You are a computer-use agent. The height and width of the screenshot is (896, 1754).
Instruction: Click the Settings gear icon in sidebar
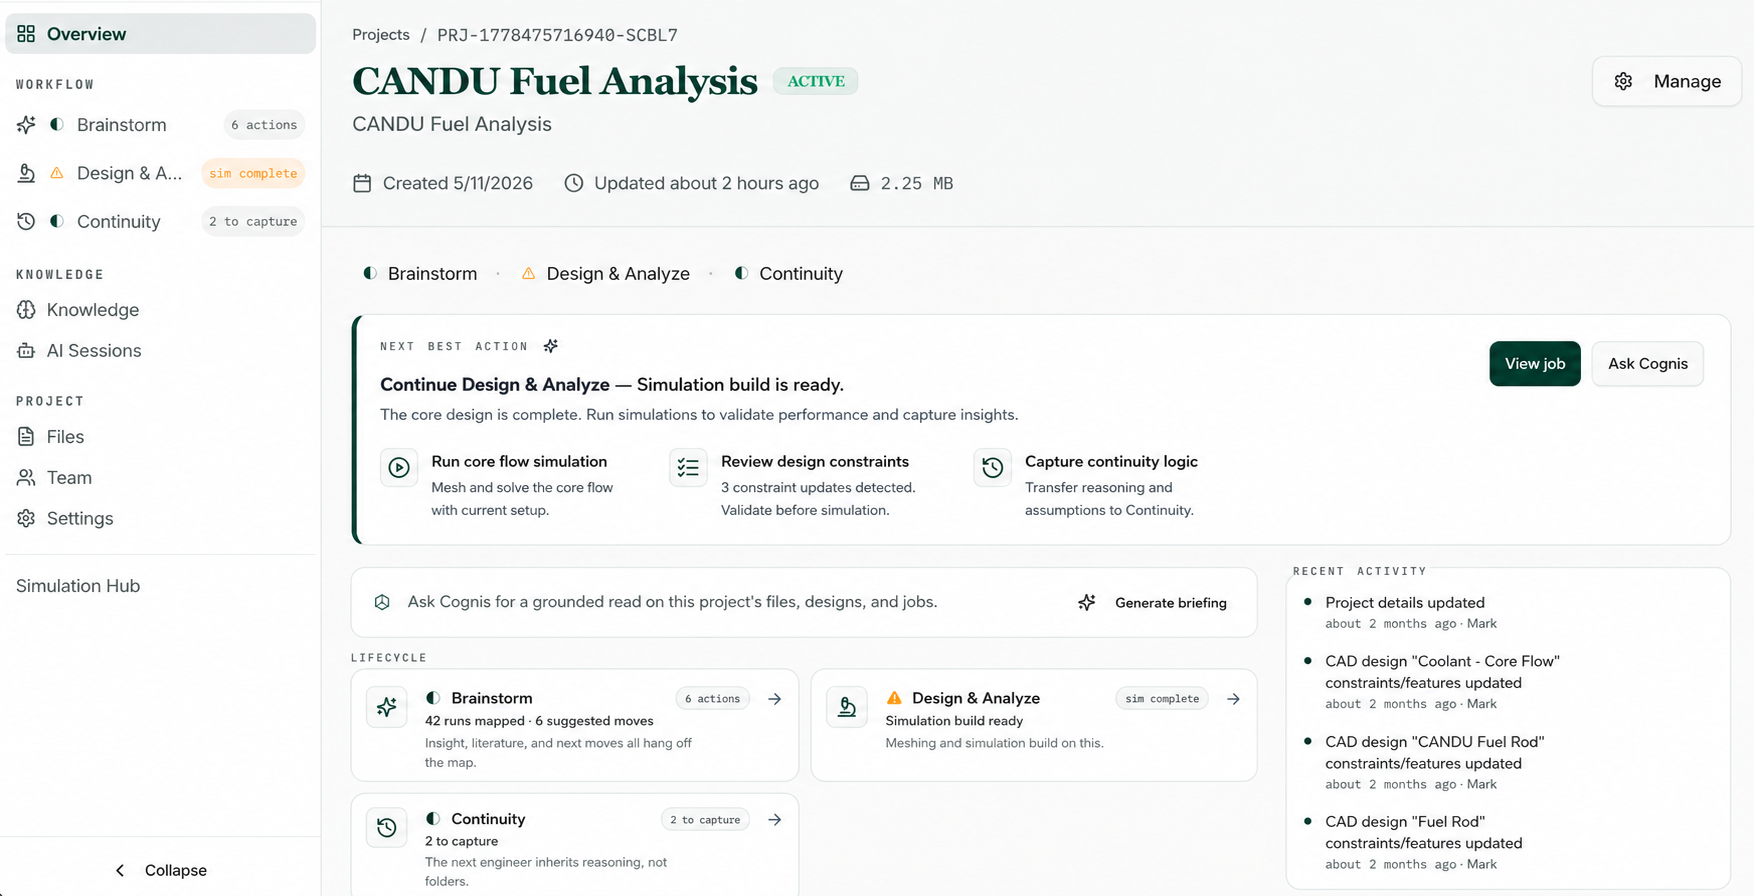(26, 518)
